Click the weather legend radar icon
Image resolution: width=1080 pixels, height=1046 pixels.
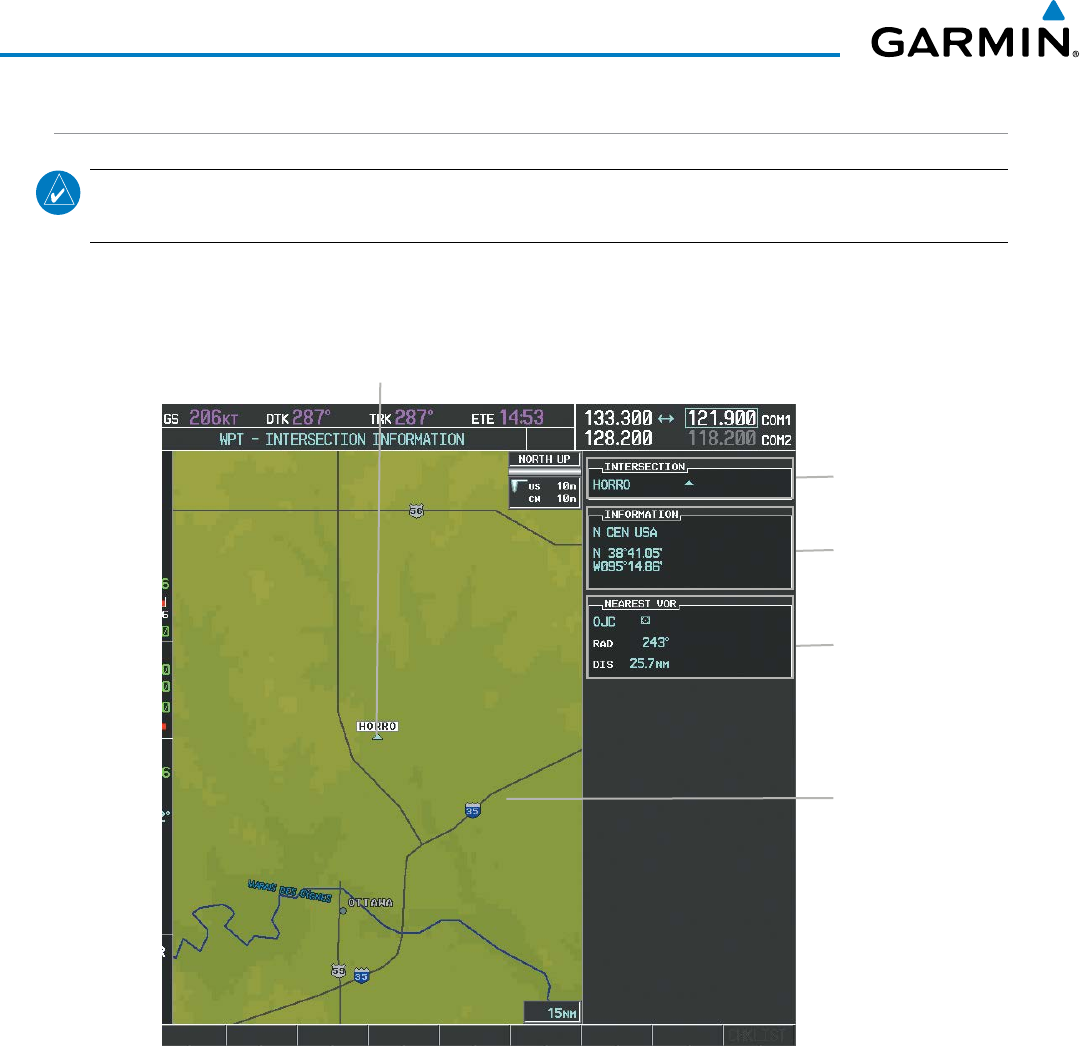tap(518, 485)
